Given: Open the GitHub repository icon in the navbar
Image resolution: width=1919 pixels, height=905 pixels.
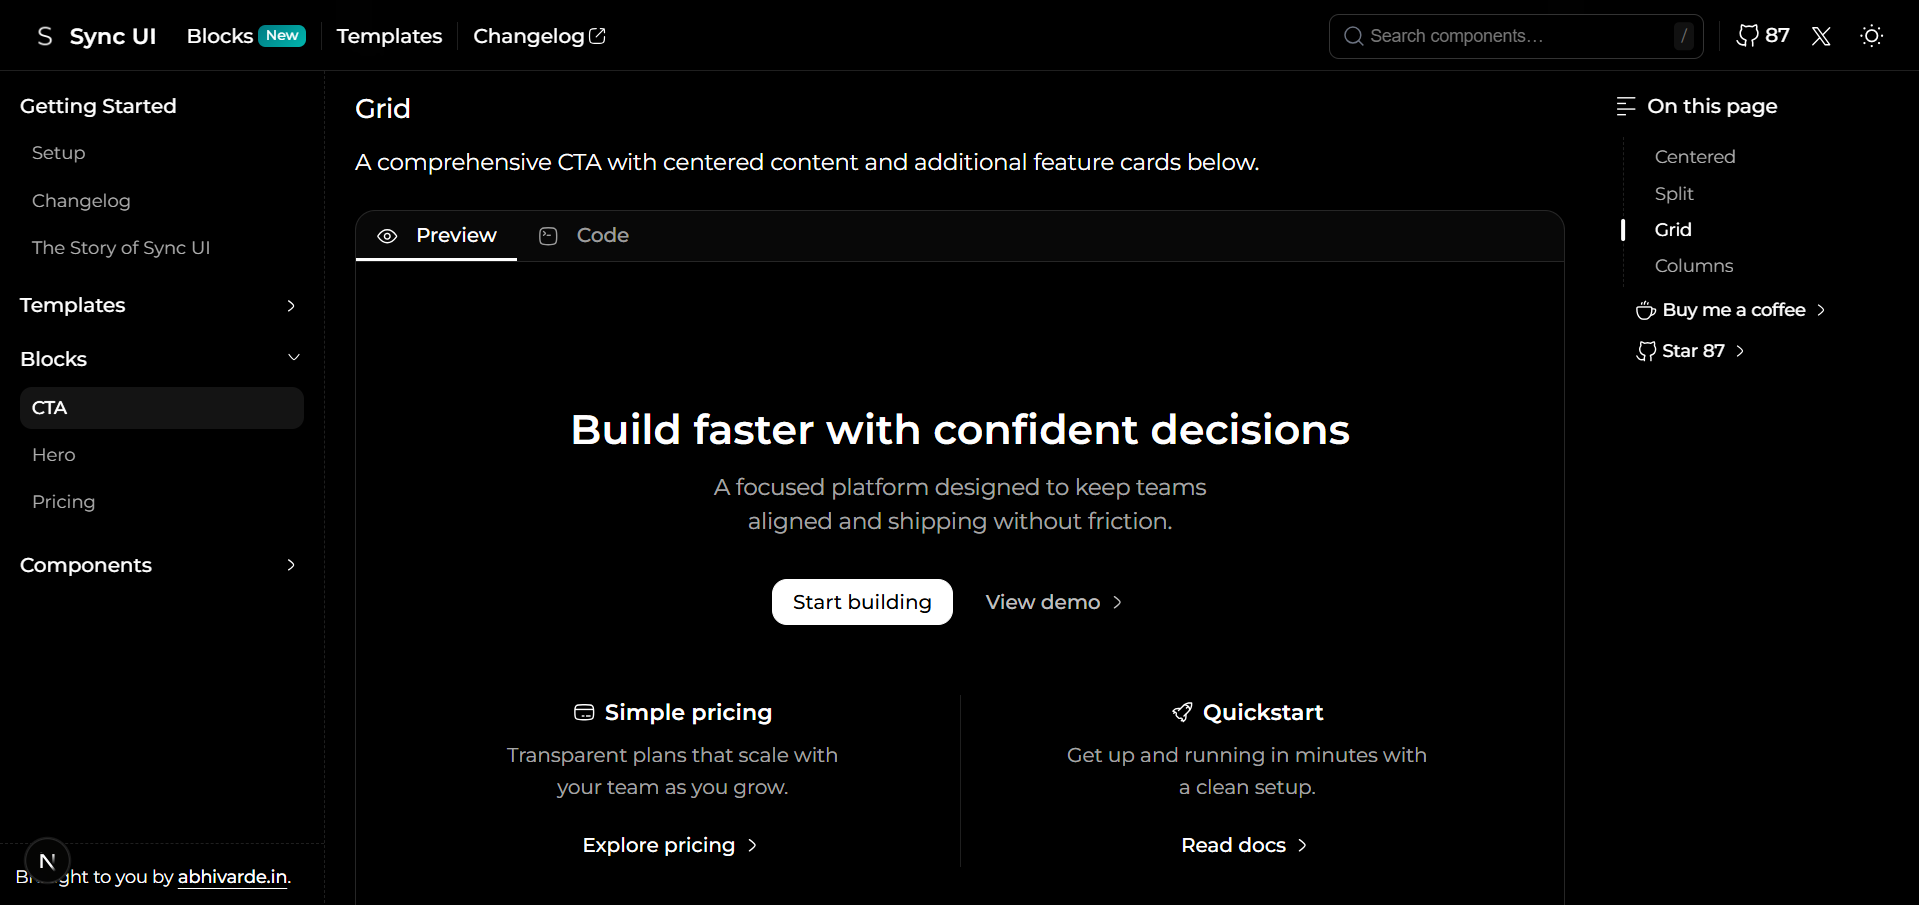Looking at the screenshot, I should [x=1747, y=36].
